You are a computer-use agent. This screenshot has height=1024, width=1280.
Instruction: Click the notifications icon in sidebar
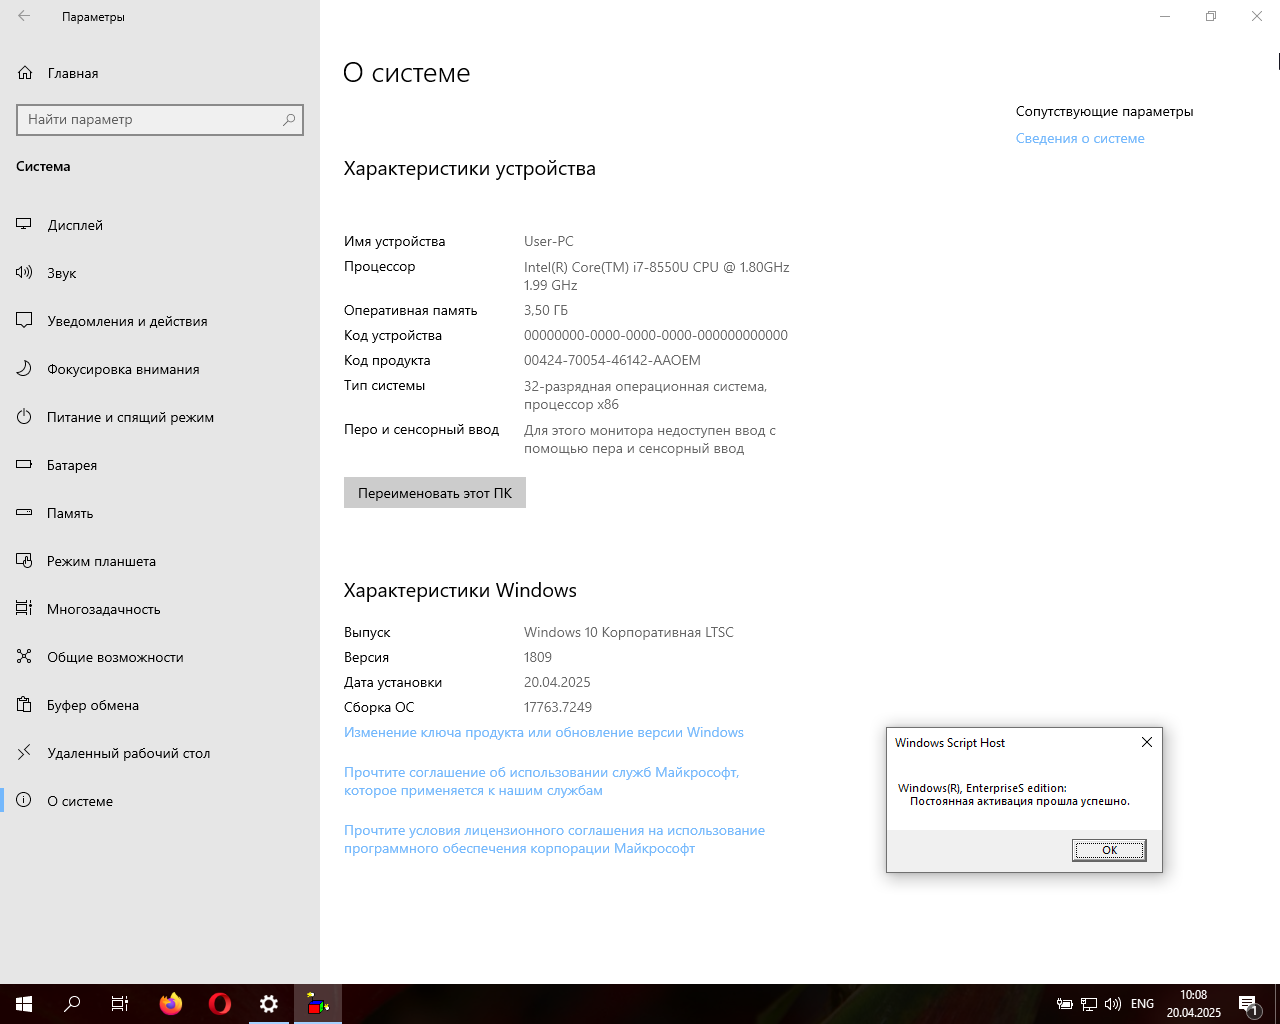coord(24,320)
